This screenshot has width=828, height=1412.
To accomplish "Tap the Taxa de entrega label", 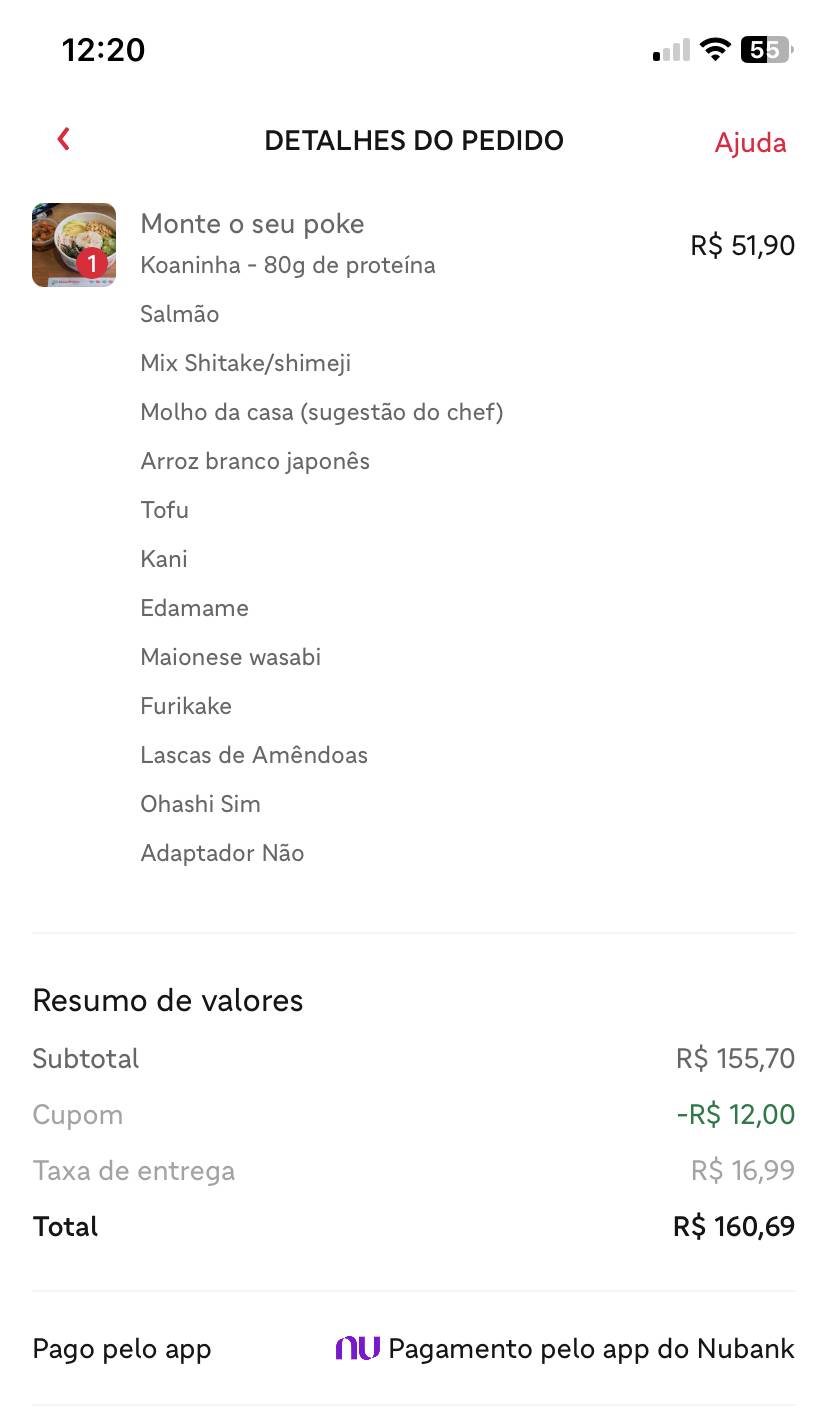I will (x=133, y=1171).
